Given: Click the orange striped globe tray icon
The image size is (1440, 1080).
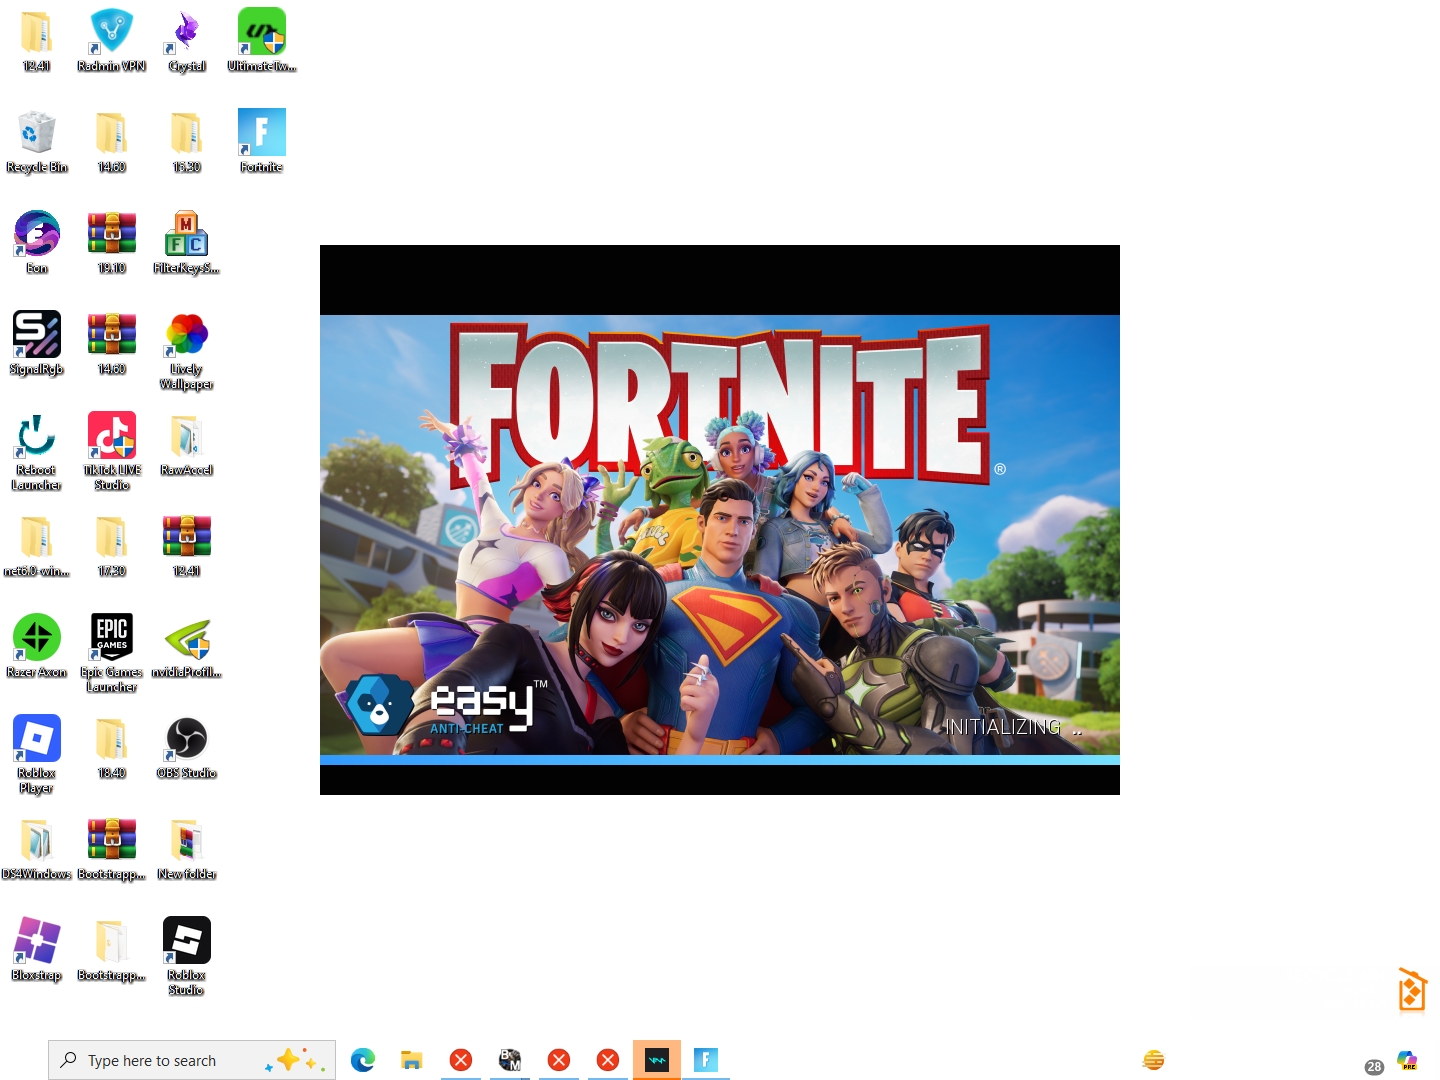Looking at the screenshot, I should 1154,1060.
